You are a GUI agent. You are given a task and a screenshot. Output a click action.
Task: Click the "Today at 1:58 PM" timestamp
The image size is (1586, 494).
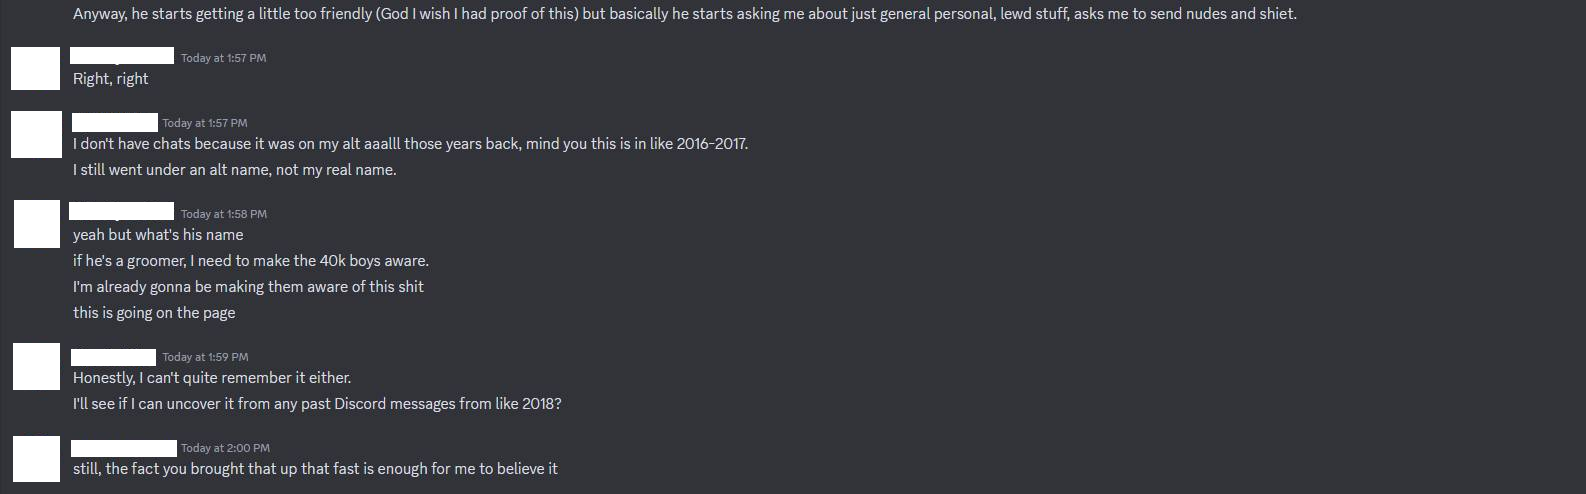pyautogui.click(x=224, y=214)
